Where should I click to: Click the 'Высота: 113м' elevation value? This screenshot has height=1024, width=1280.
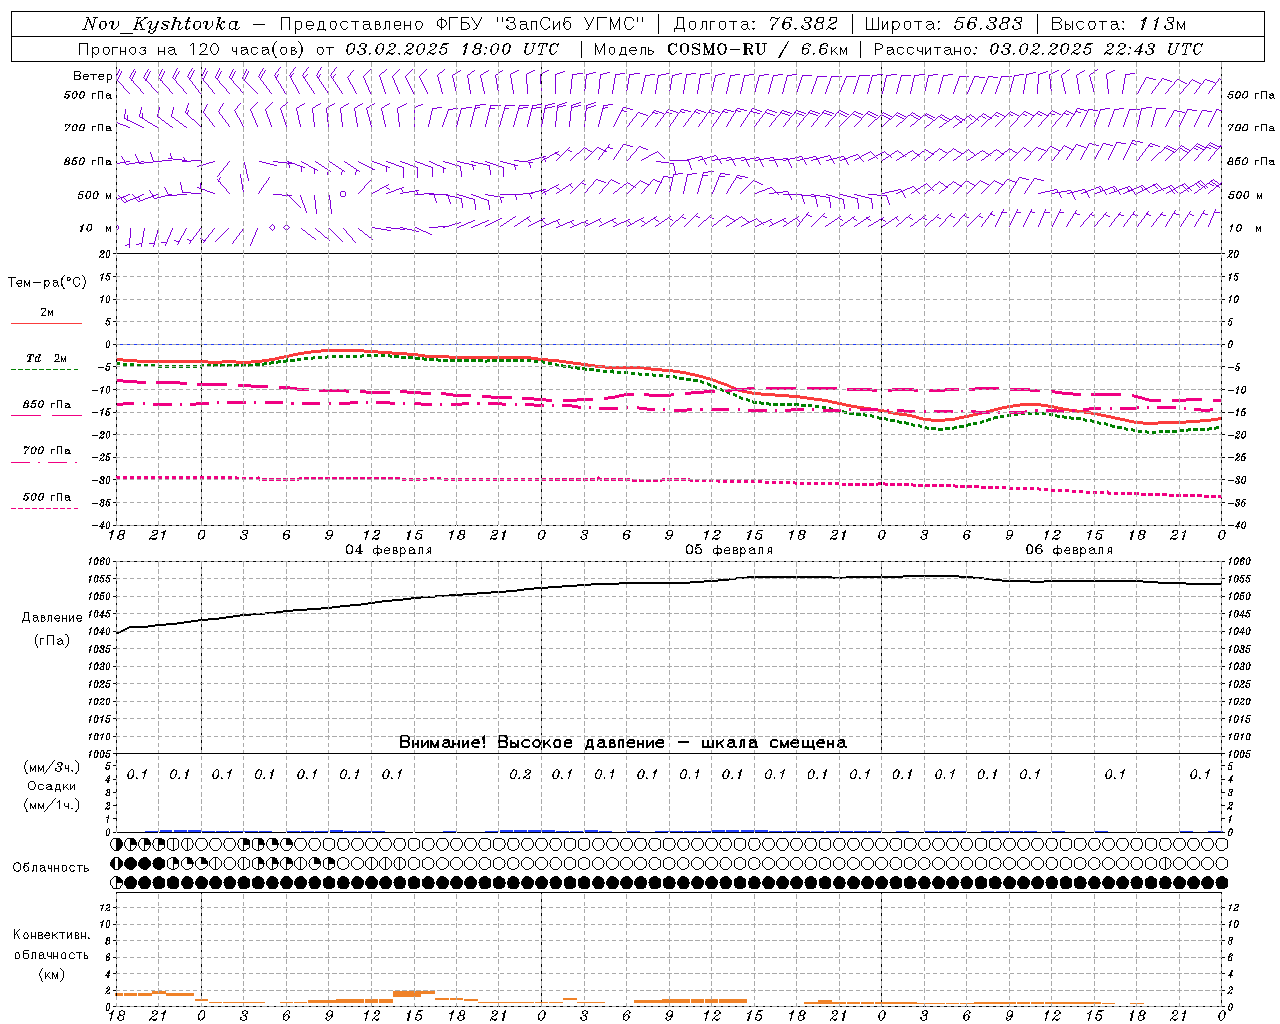tap(1118, 24)
